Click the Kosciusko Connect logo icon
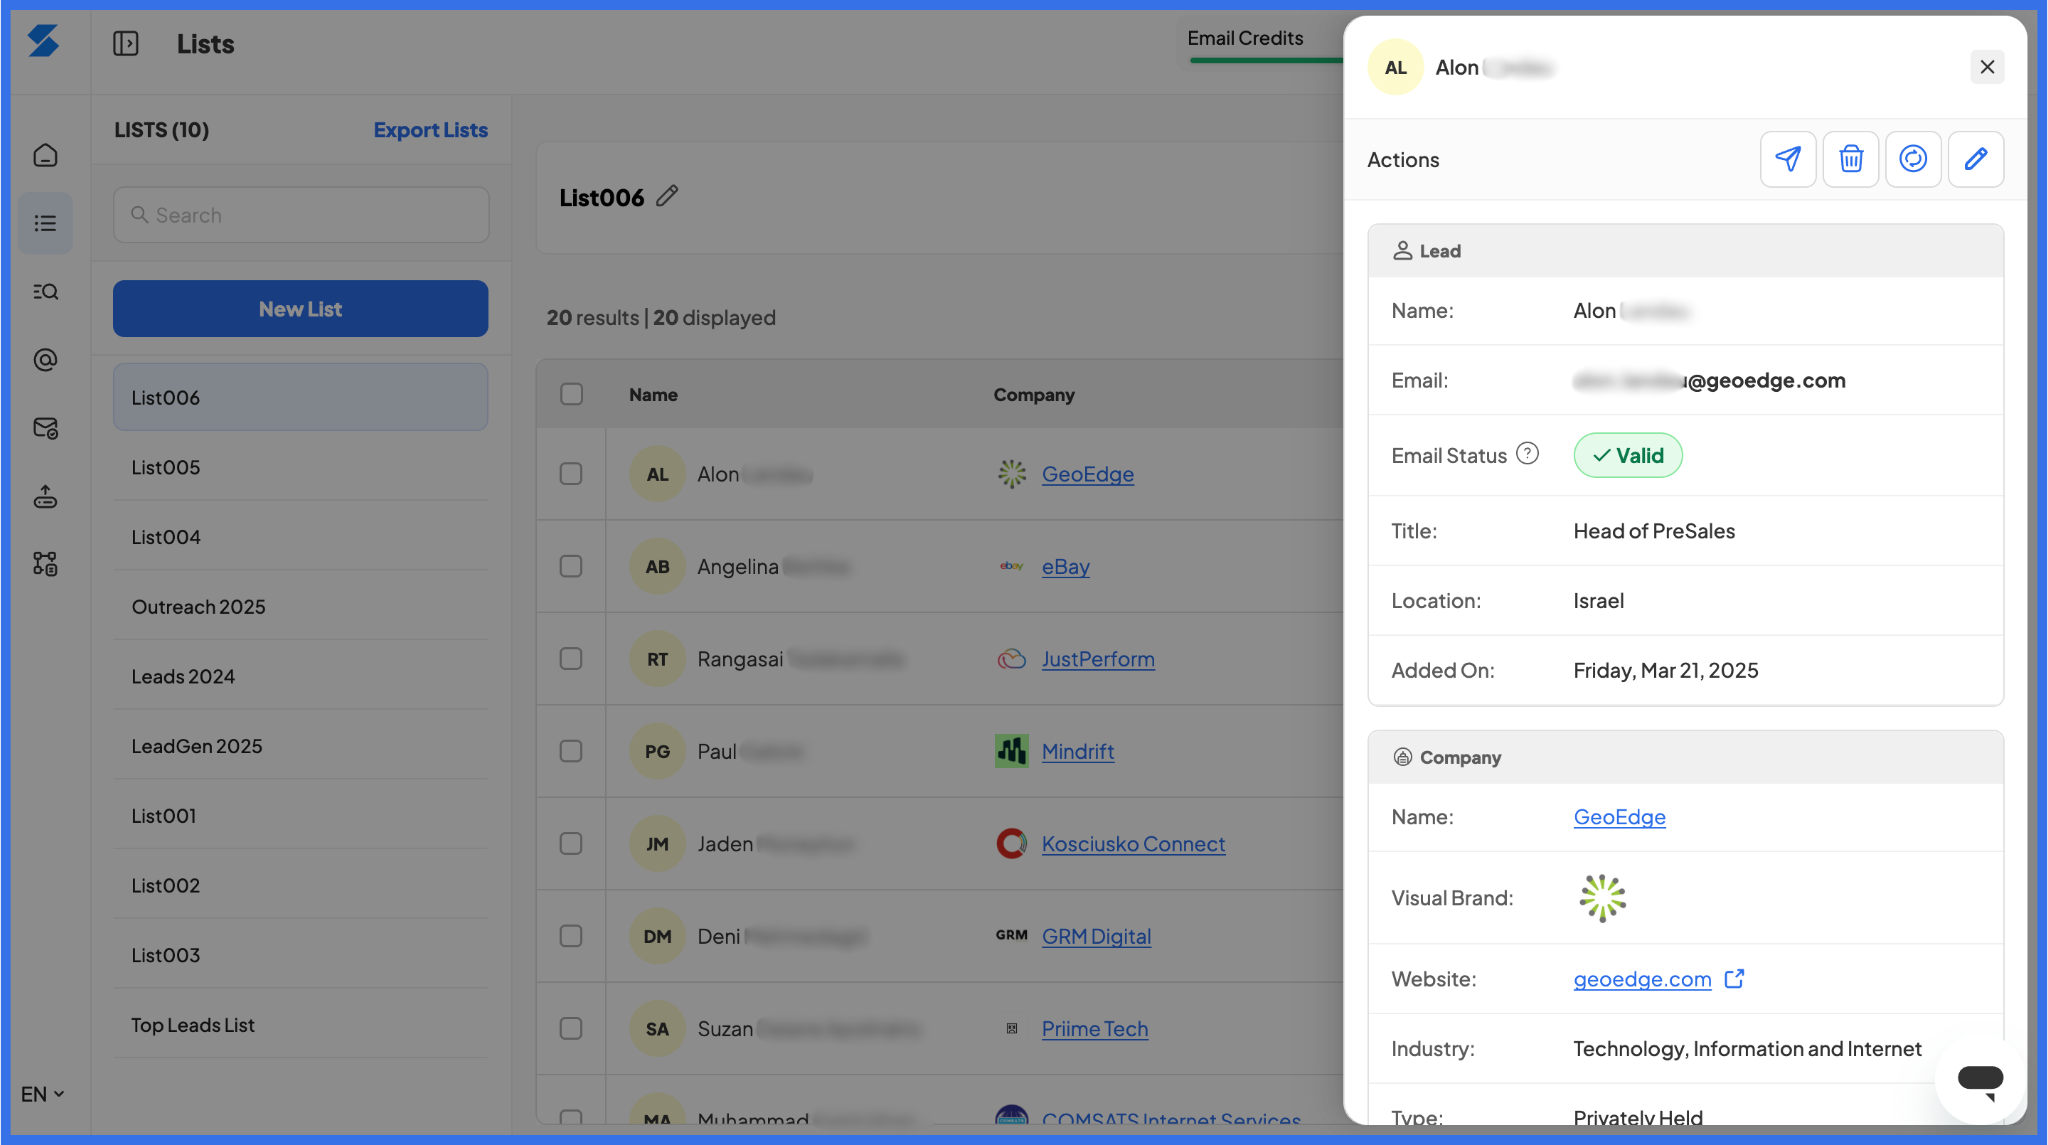Image resolution: width=2048 pixels, height=1145 pixels. click(x=1012, y=844)
